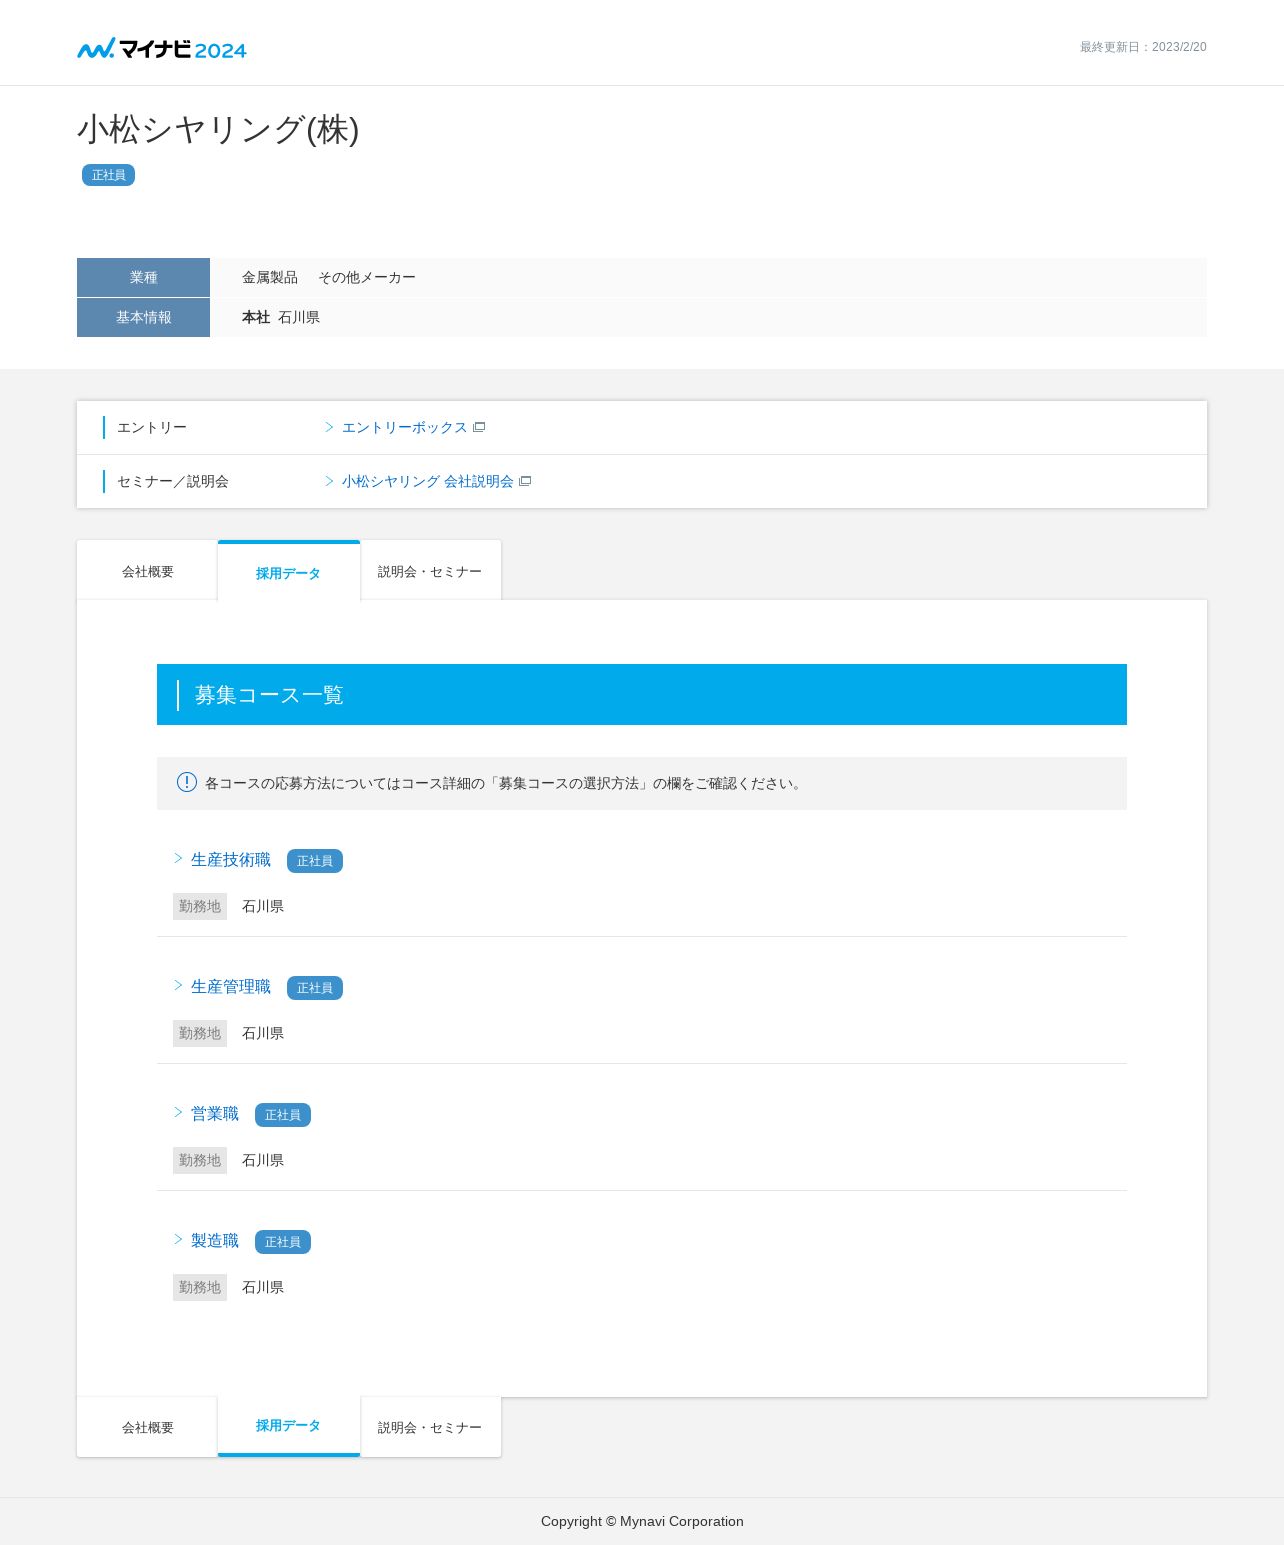Open the 製造職 course
The height and width of the screenshot is (1545, 1284).
(215, 1241)
